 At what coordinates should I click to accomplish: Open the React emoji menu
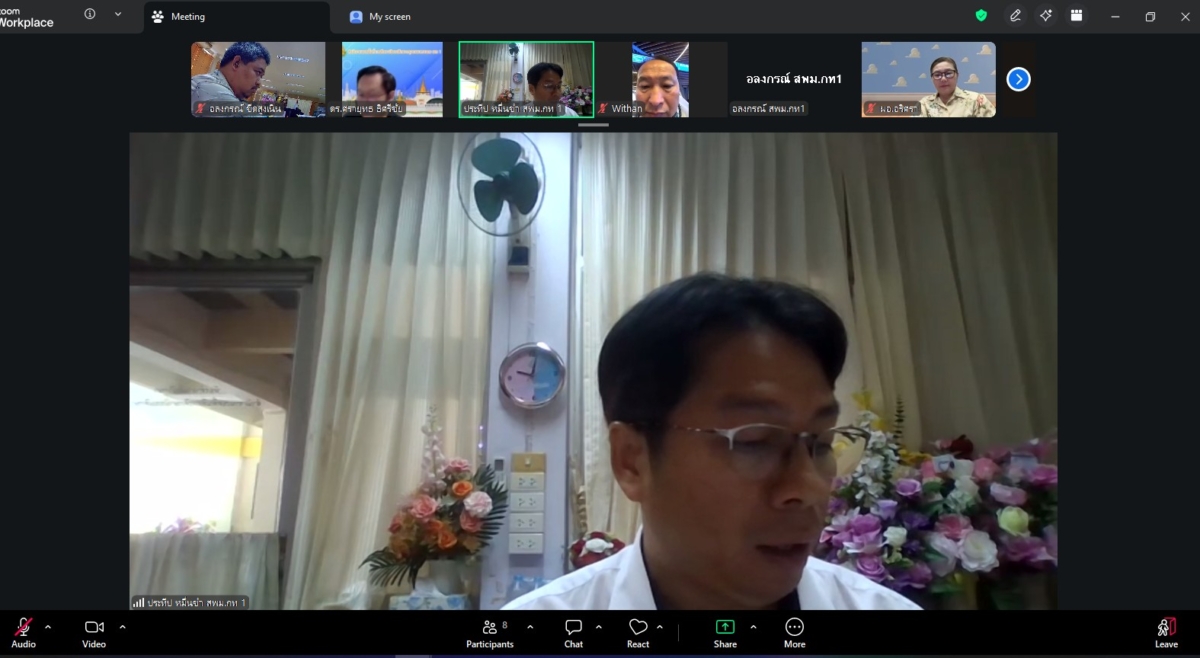[638, 632]
